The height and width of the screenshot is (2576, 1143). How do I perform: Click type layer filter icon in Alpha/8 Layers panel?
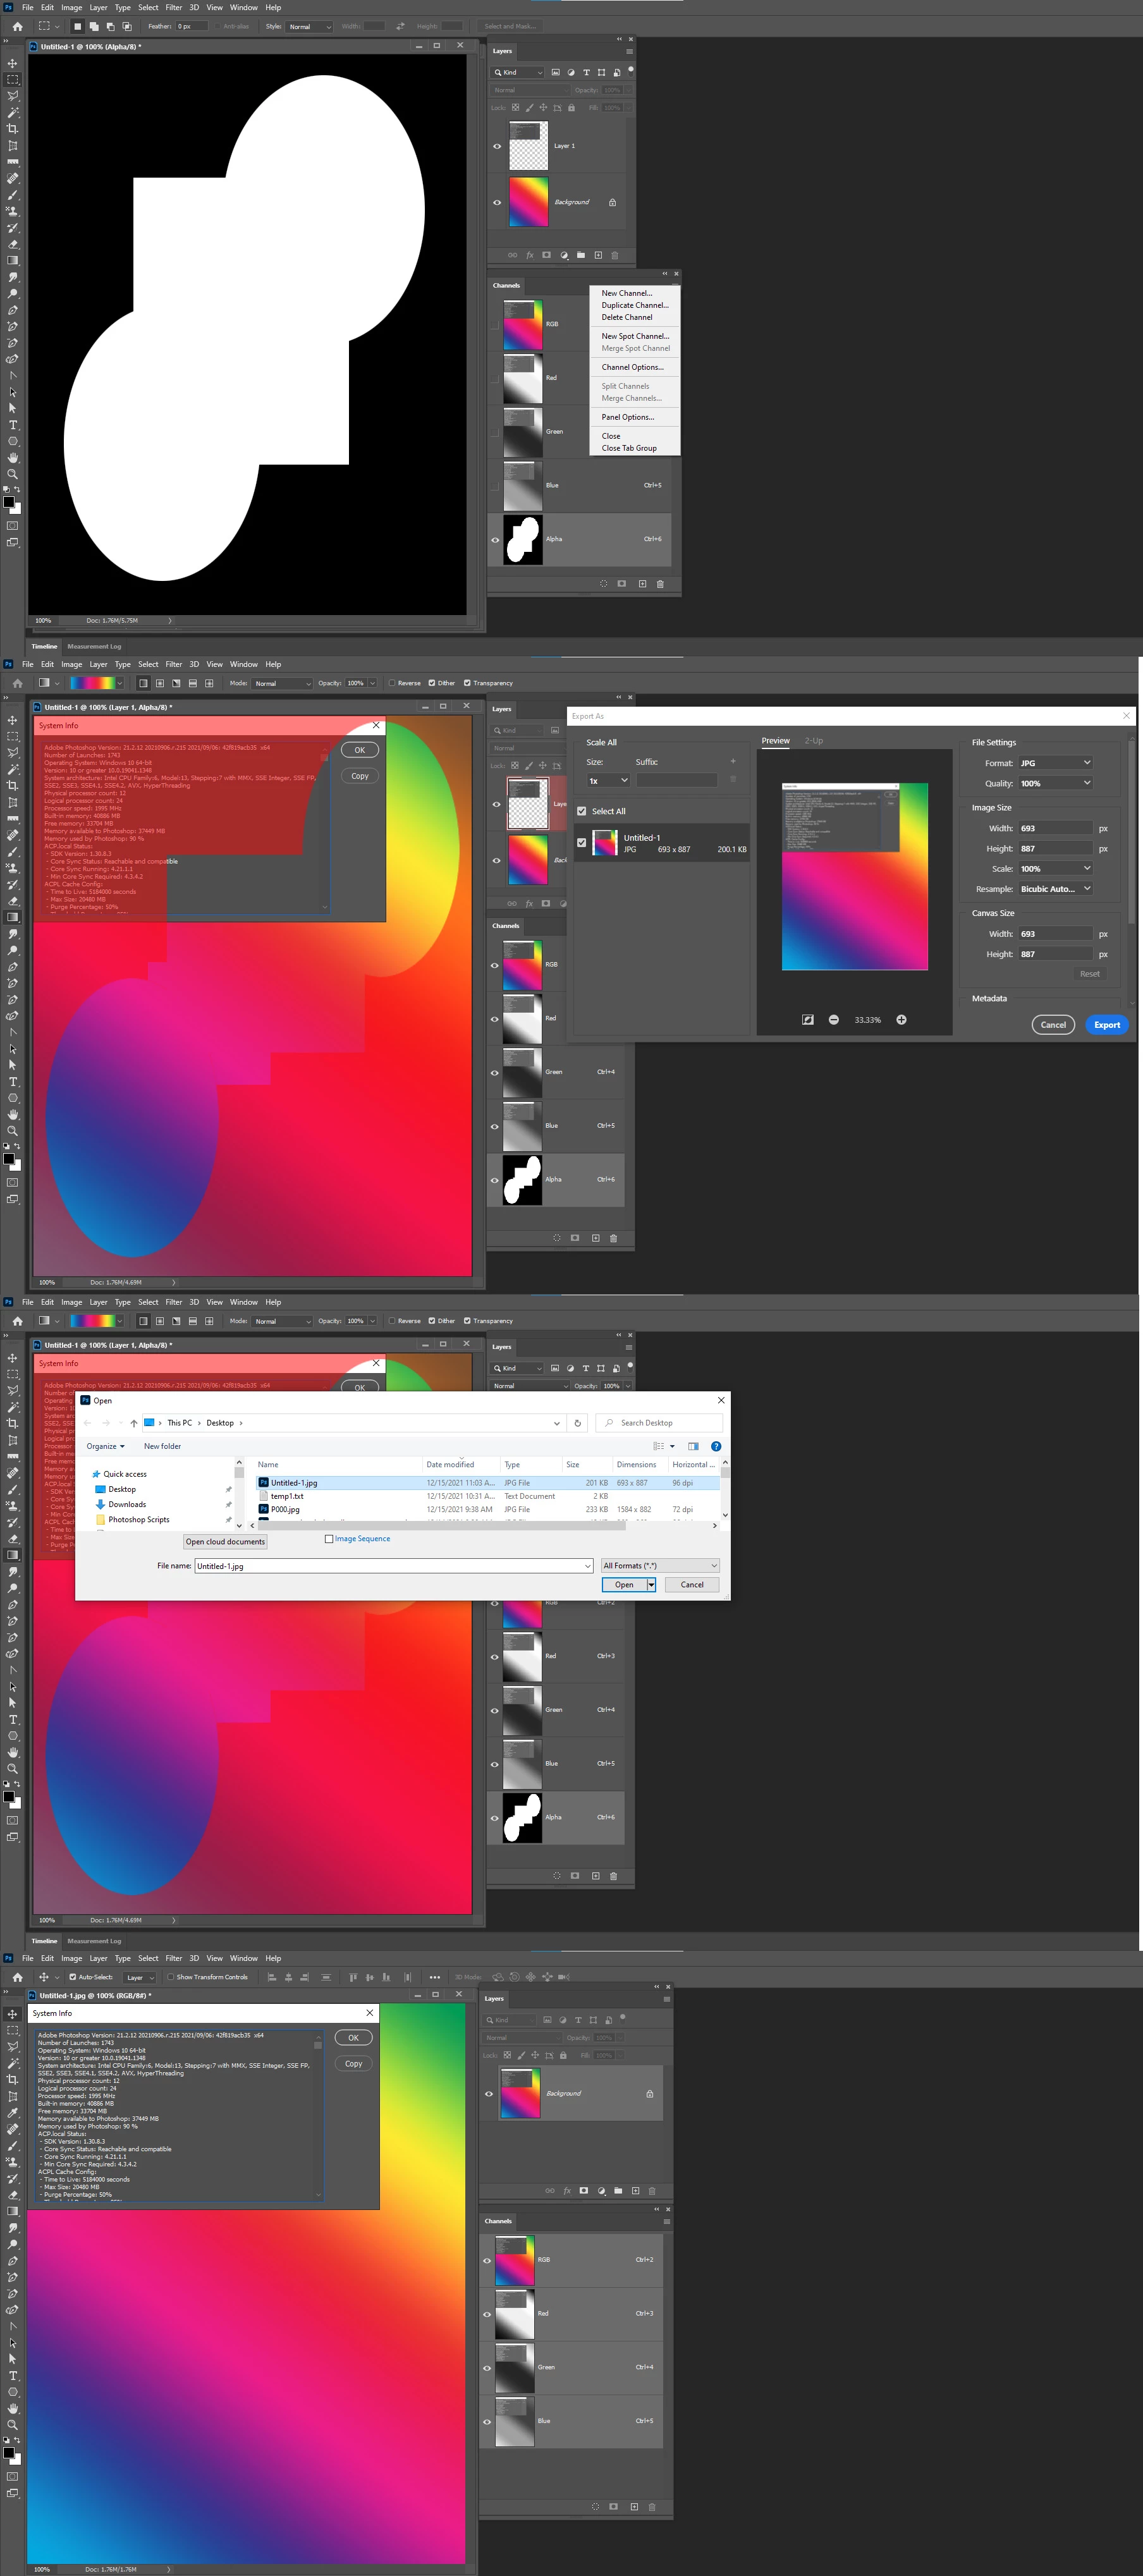coord(586,72)
